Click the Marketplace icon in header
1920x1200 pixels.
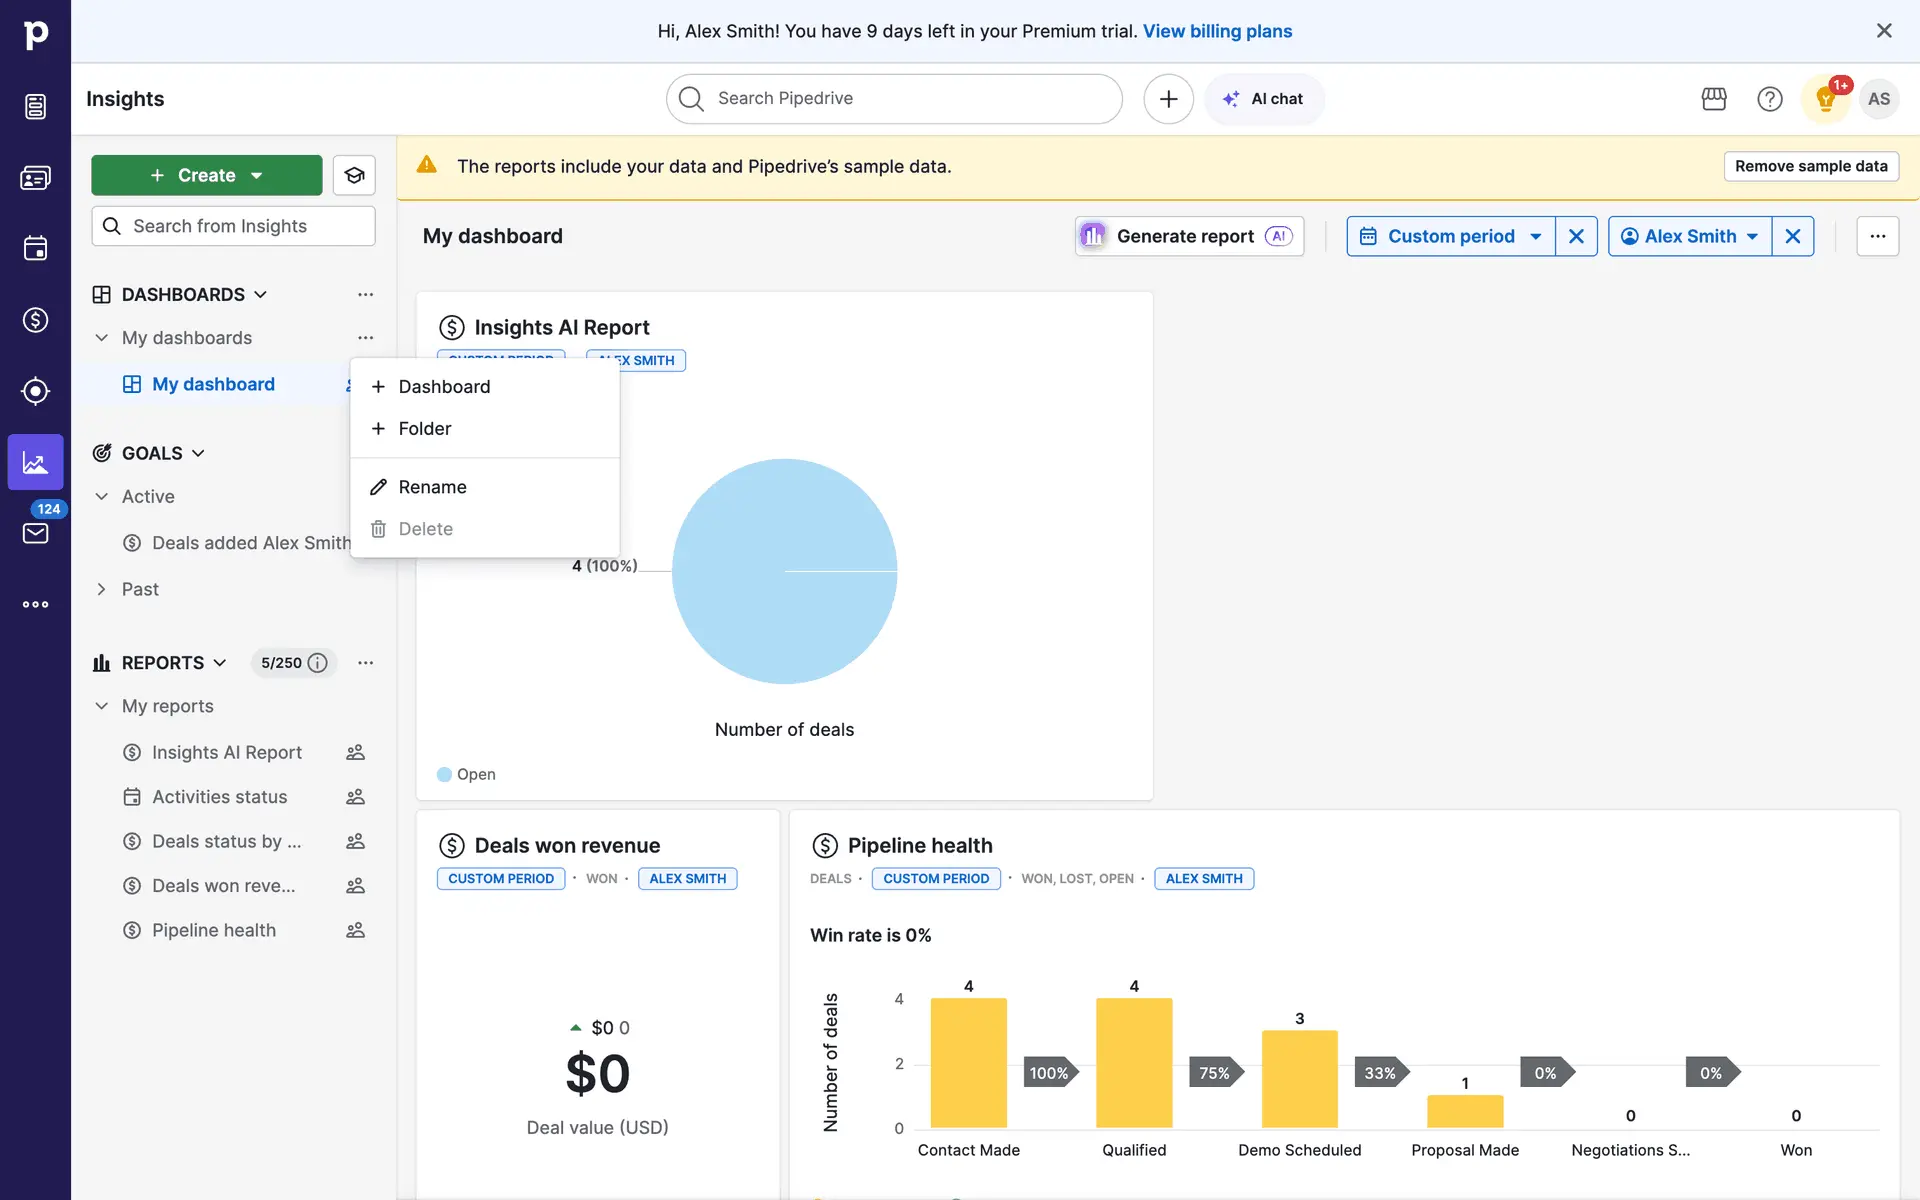click(x=1714, y=99)
